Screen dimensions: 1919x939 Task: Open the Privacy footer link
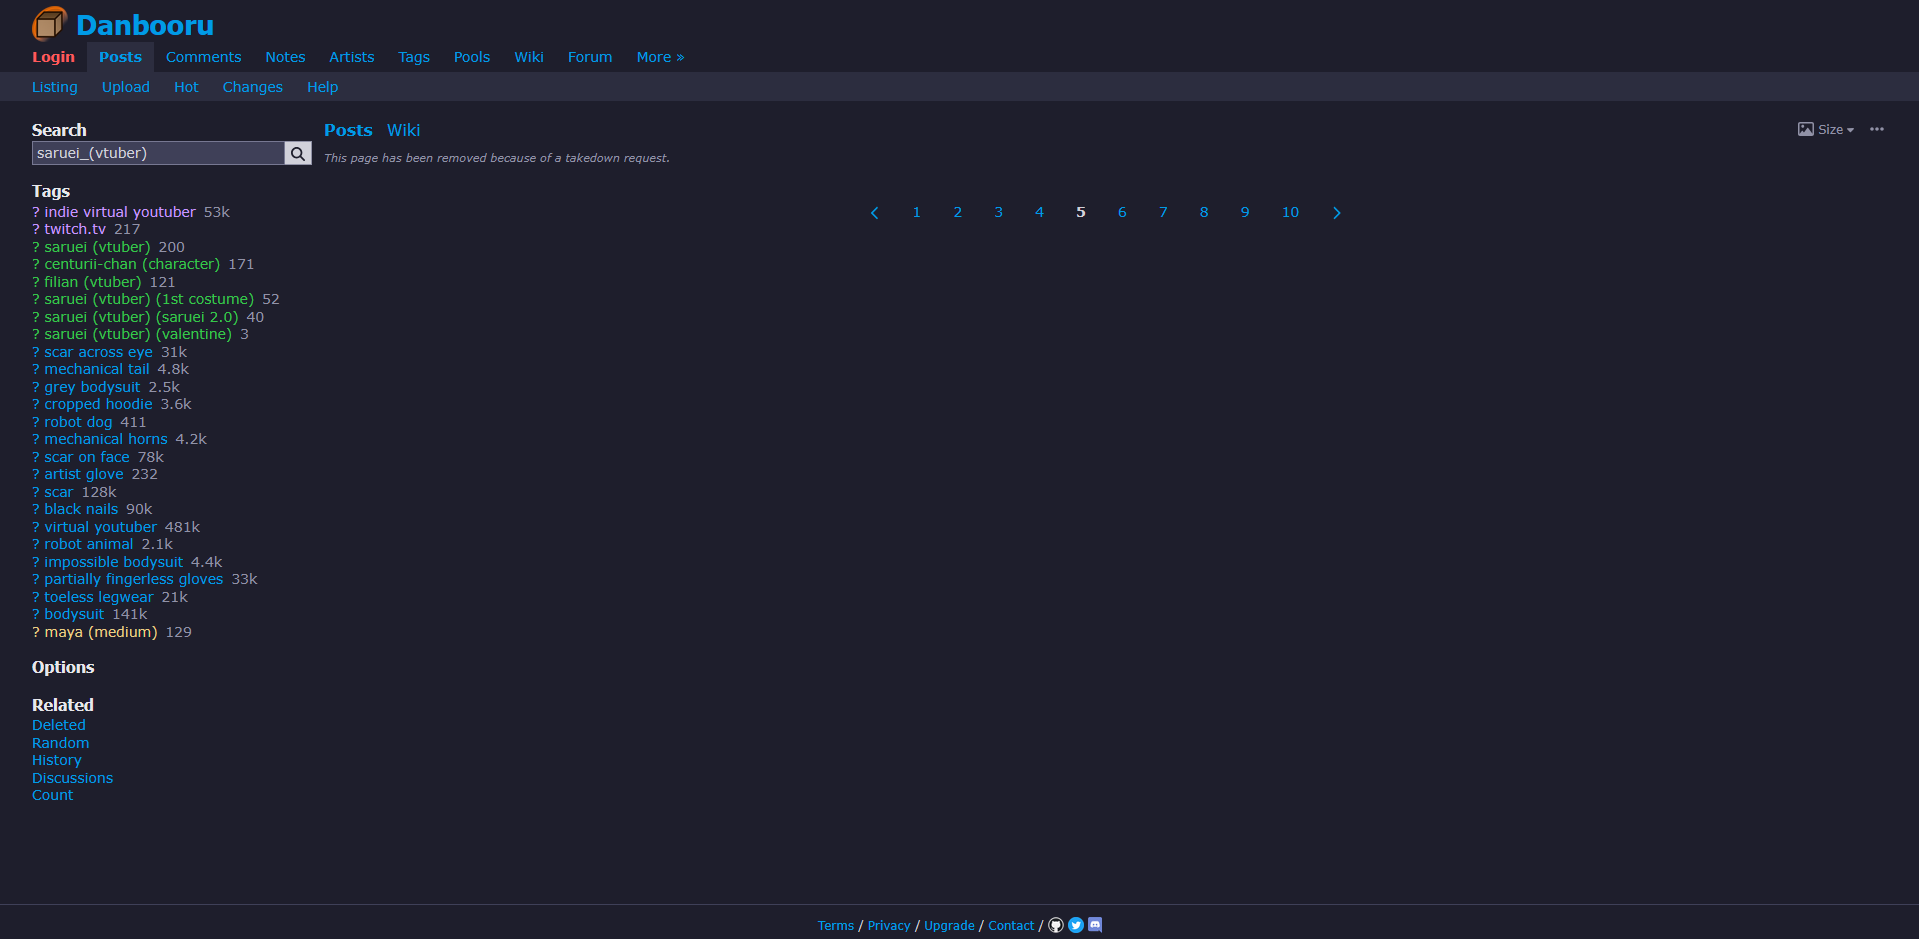[889, 926]
